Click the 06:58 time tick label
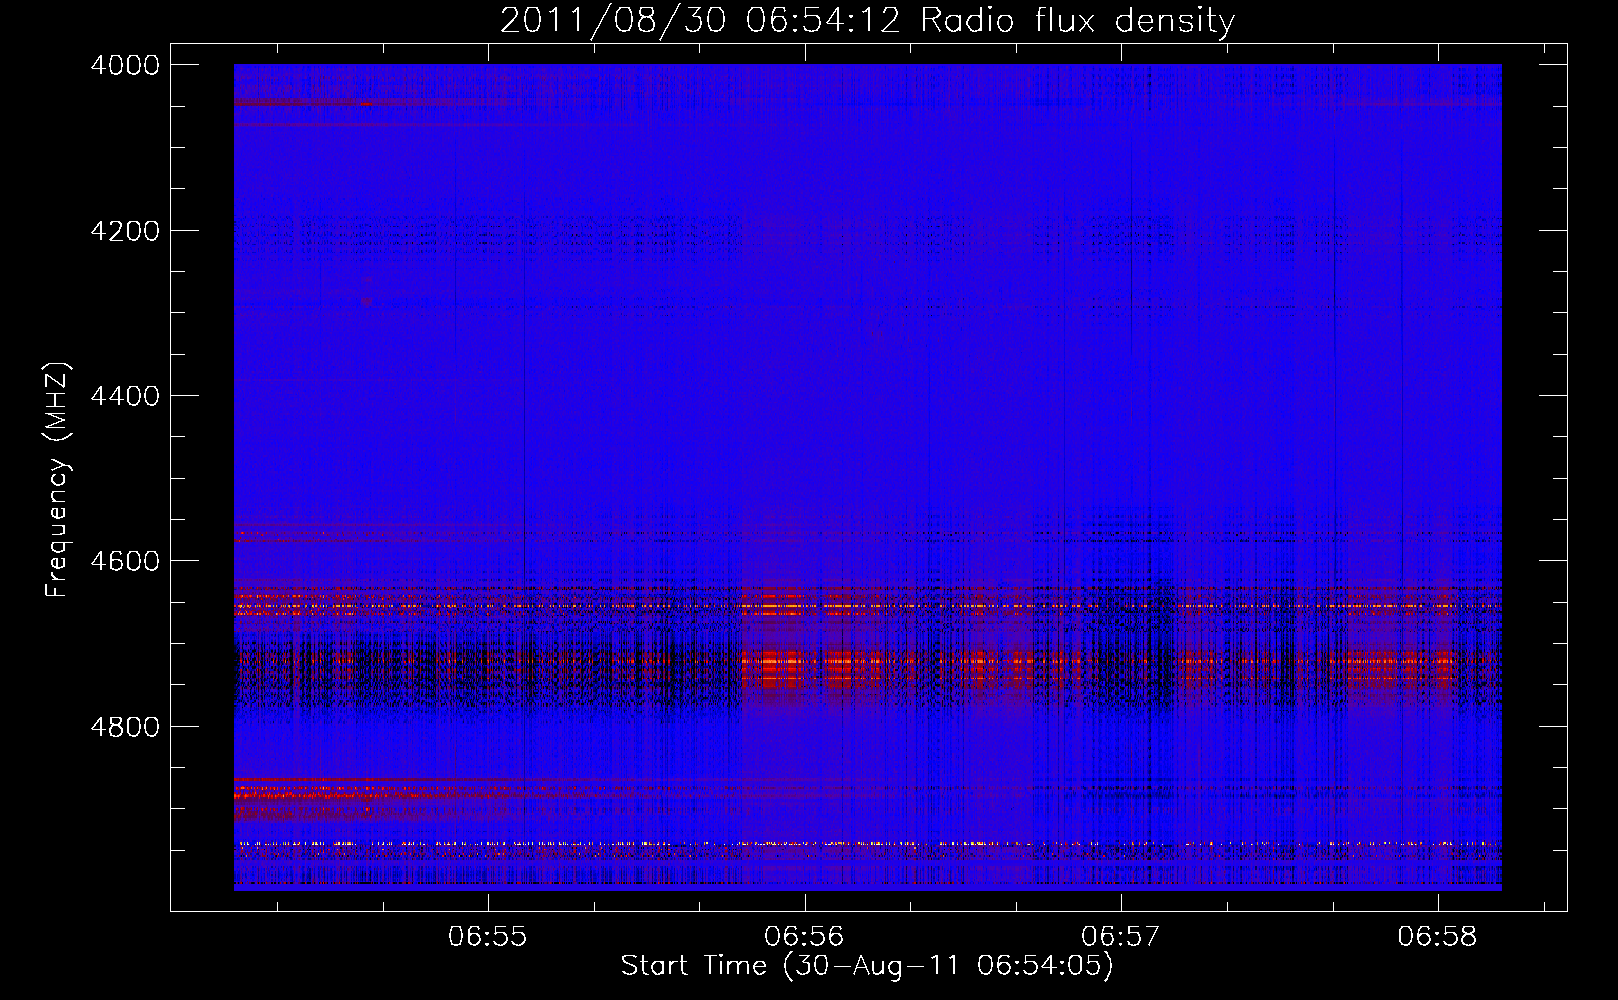This screenshot has height=1000, width=1618. click(1438, 937)
